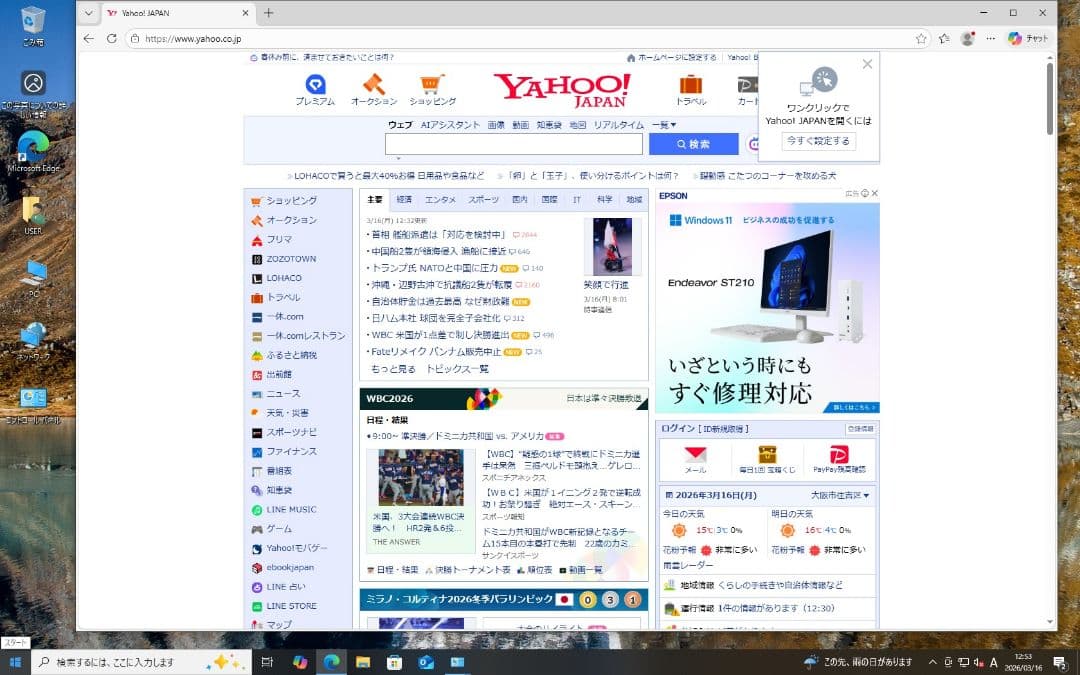Switch search to 画像 category

point(496,125)
